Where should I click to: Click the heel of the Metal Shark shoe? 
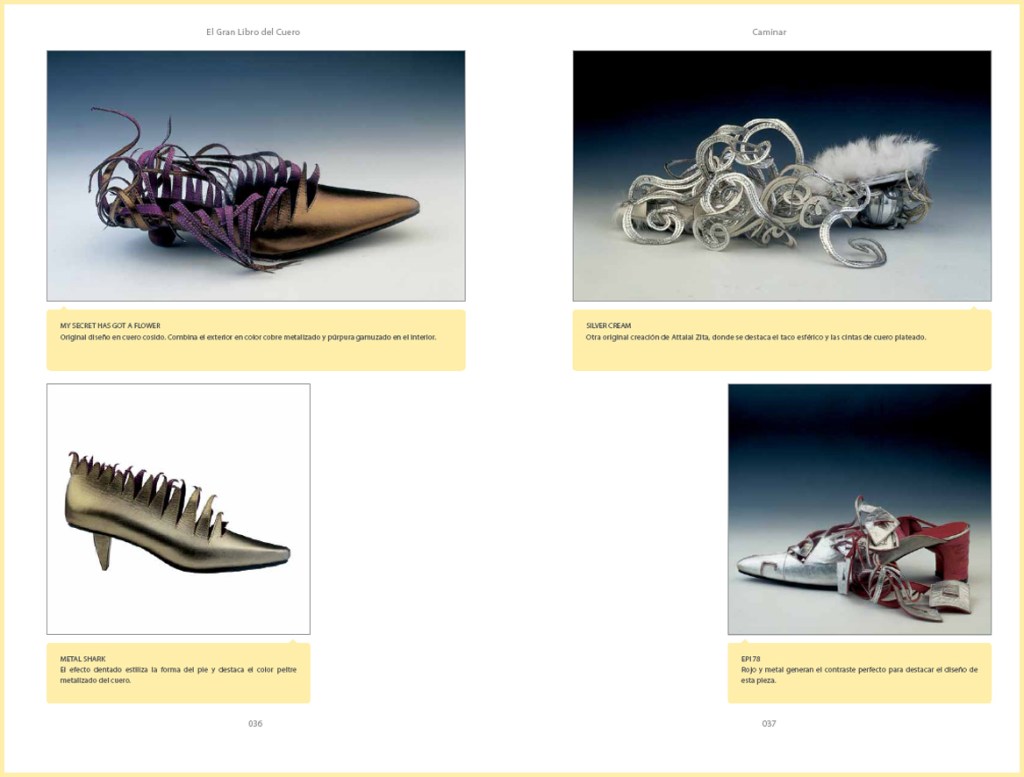102,550
